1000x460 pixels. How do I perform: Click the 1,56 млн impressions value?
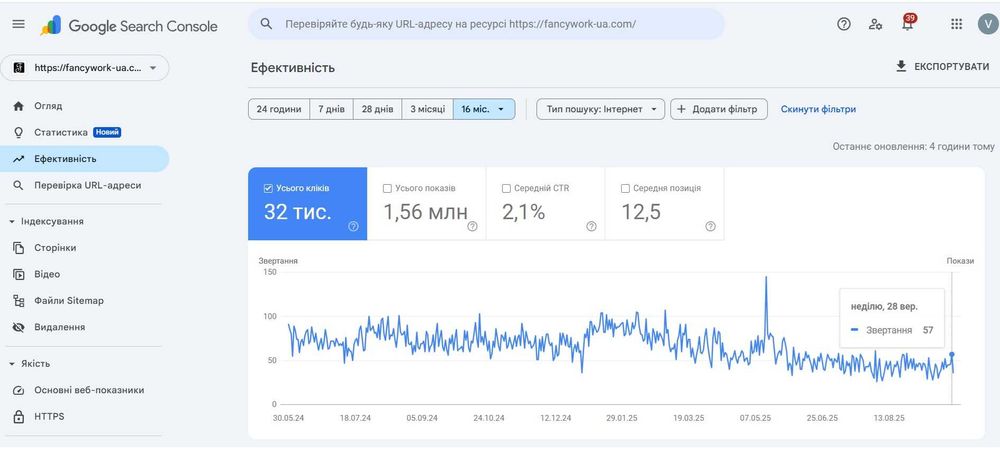click(x=425, y=212)
